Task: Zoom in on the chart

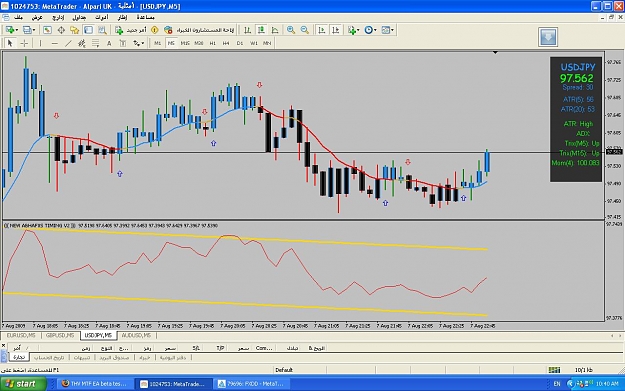Action: coord(291,30)
